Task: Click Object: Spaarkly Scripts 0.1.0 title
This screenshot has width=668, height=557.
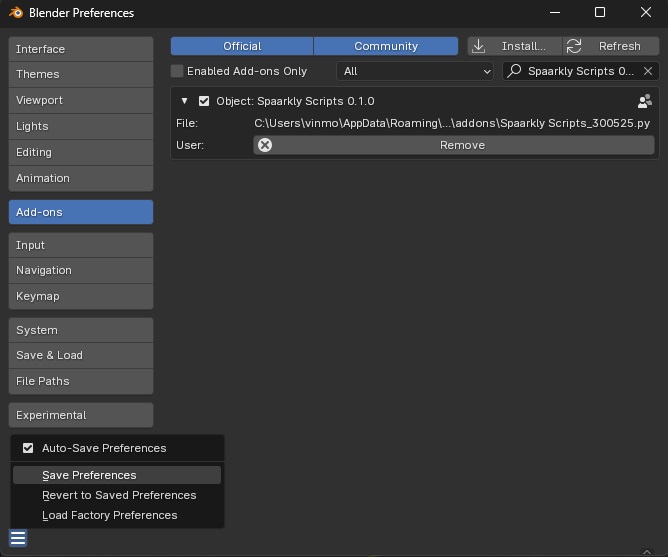Action: coord(295,101)
